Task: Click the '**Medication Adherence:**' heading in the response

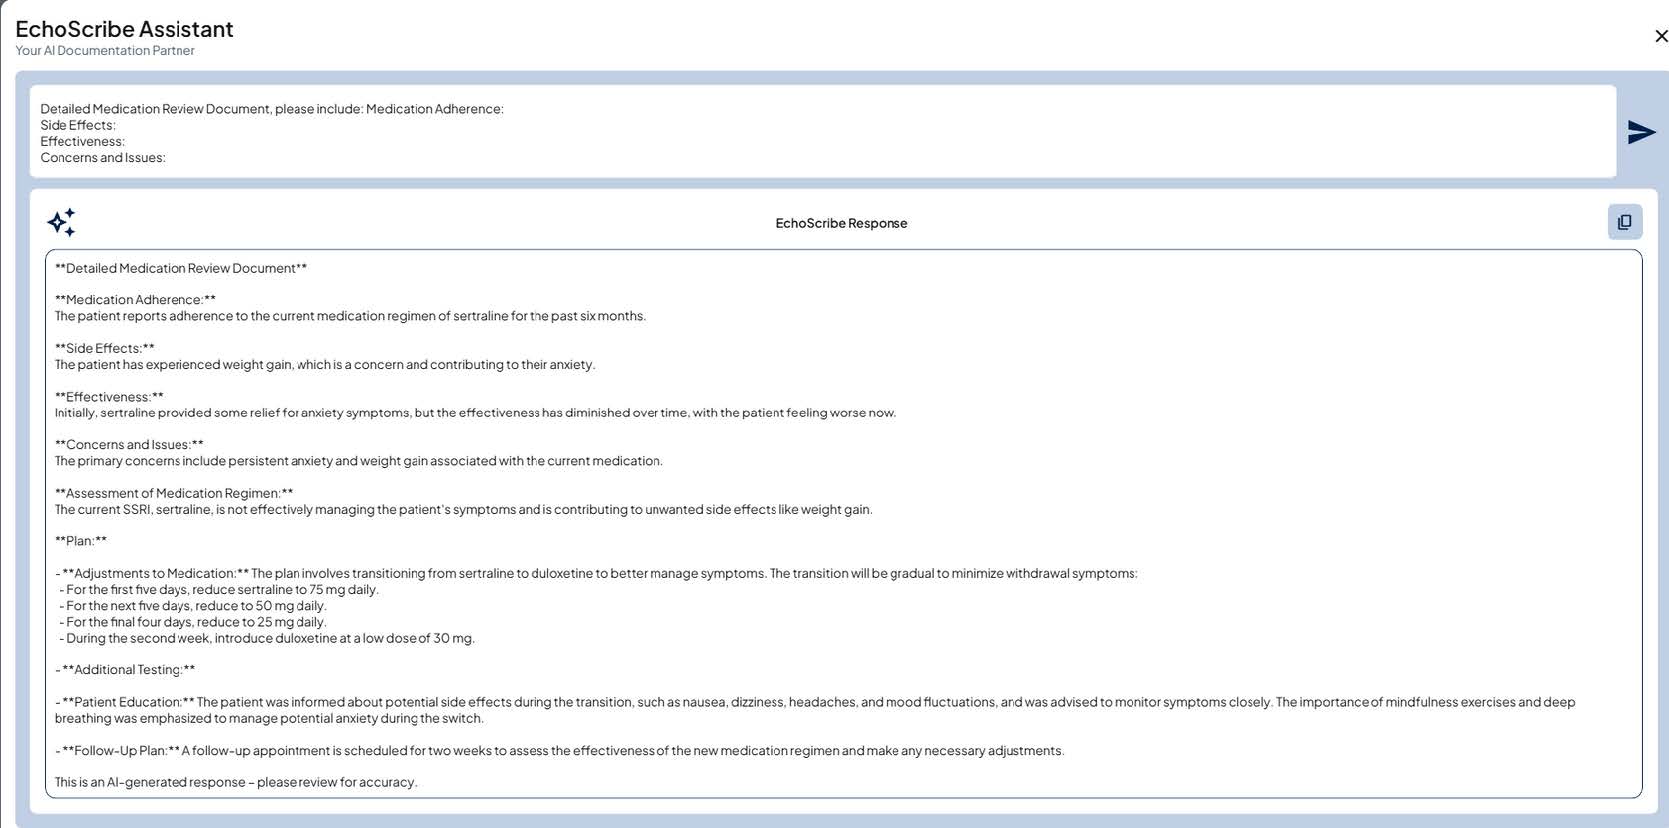Action: click(135, 300)
